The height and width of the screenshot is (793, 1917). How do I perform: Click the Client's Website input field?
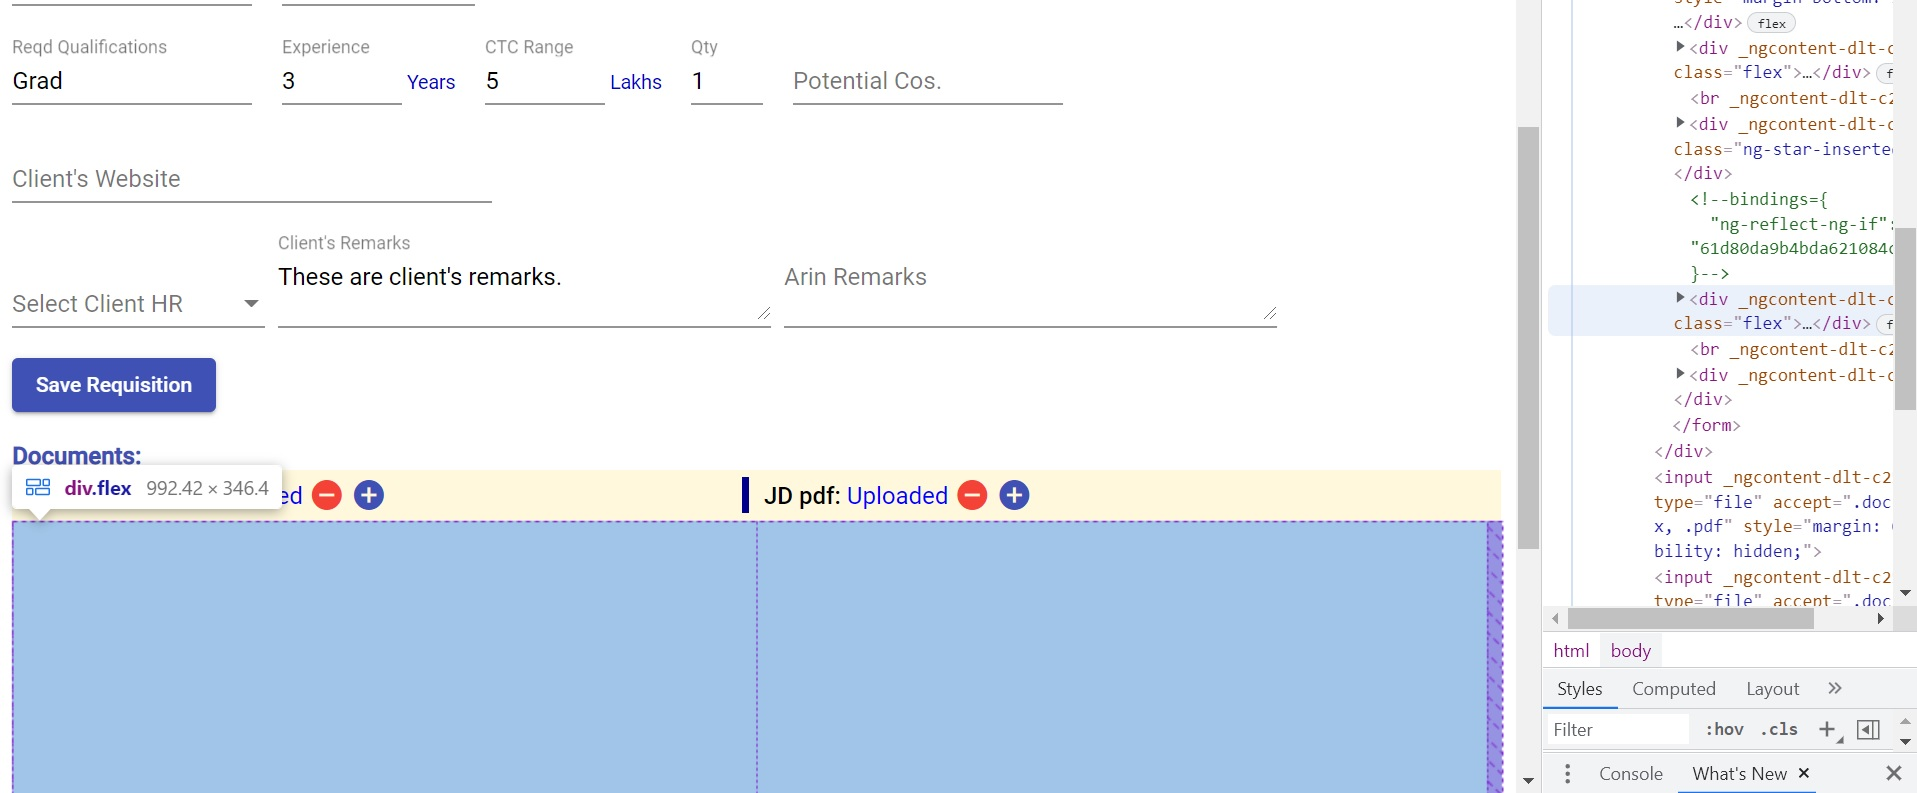251,180
